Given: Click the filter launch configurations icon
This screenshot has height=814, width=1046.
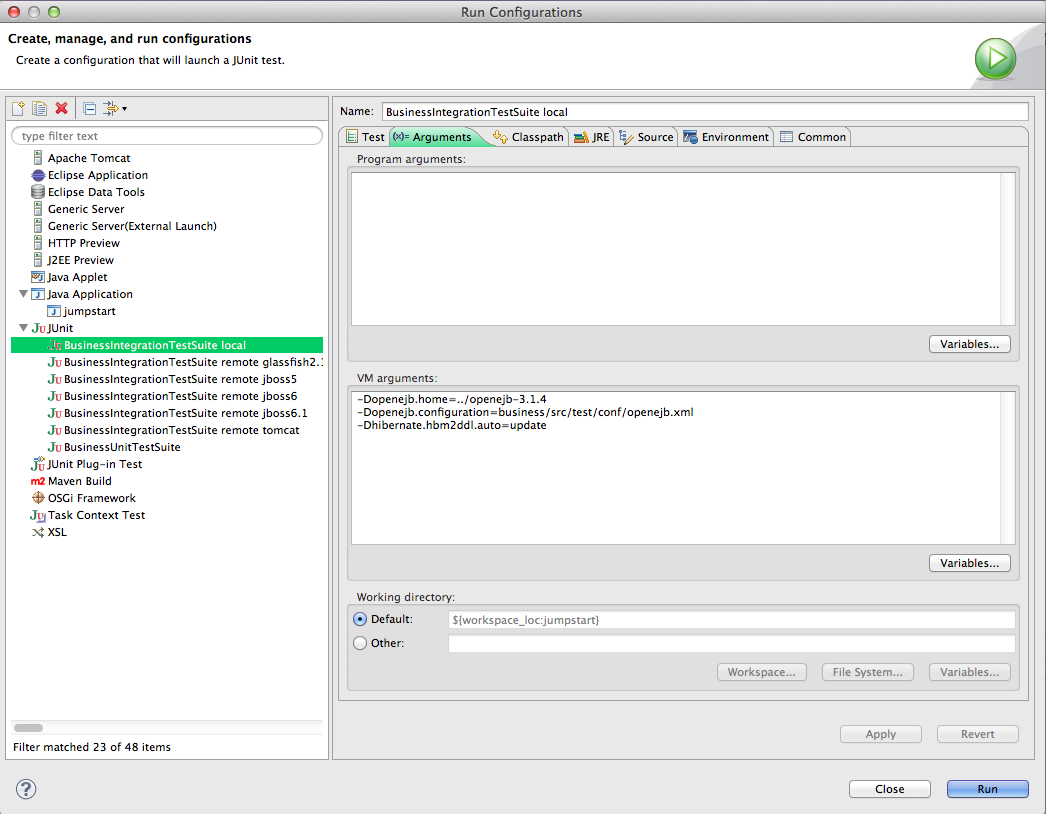Looking at the screenshot, I should [x=111, y=109].
